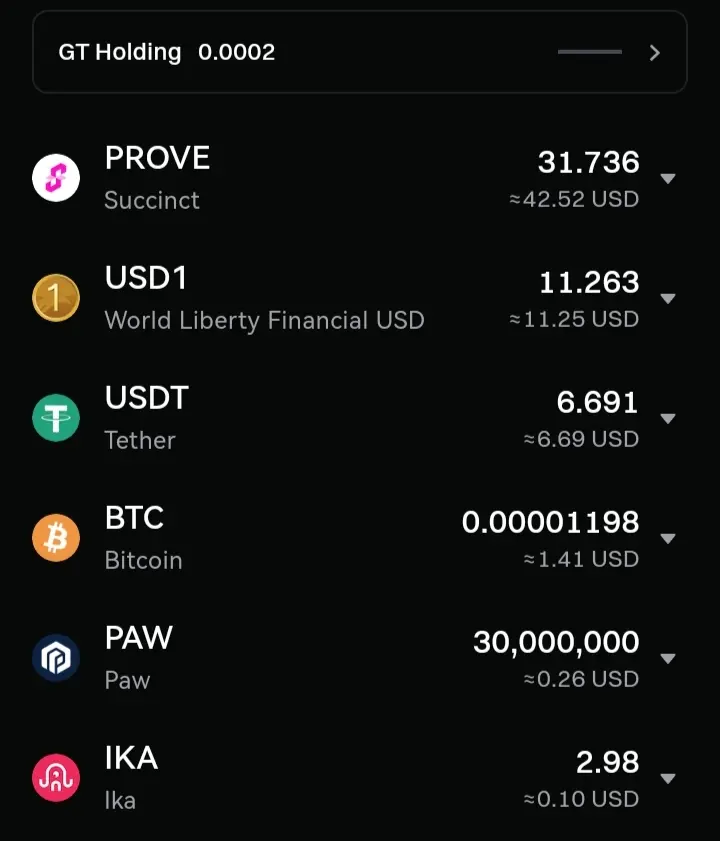This screenshot has width=720, height=841.
Task: Tap the orange Bitcoin icon
Action: tap(56, 538)
